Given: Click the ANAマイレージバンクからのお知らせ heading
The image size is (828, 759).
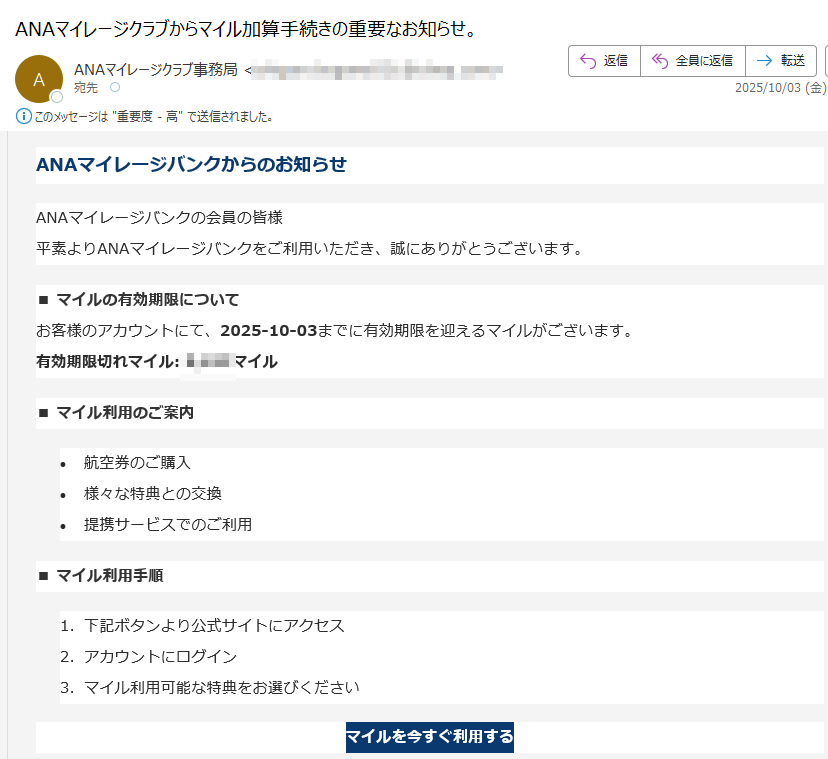Looking at the screenshot, I should [191, 164].
